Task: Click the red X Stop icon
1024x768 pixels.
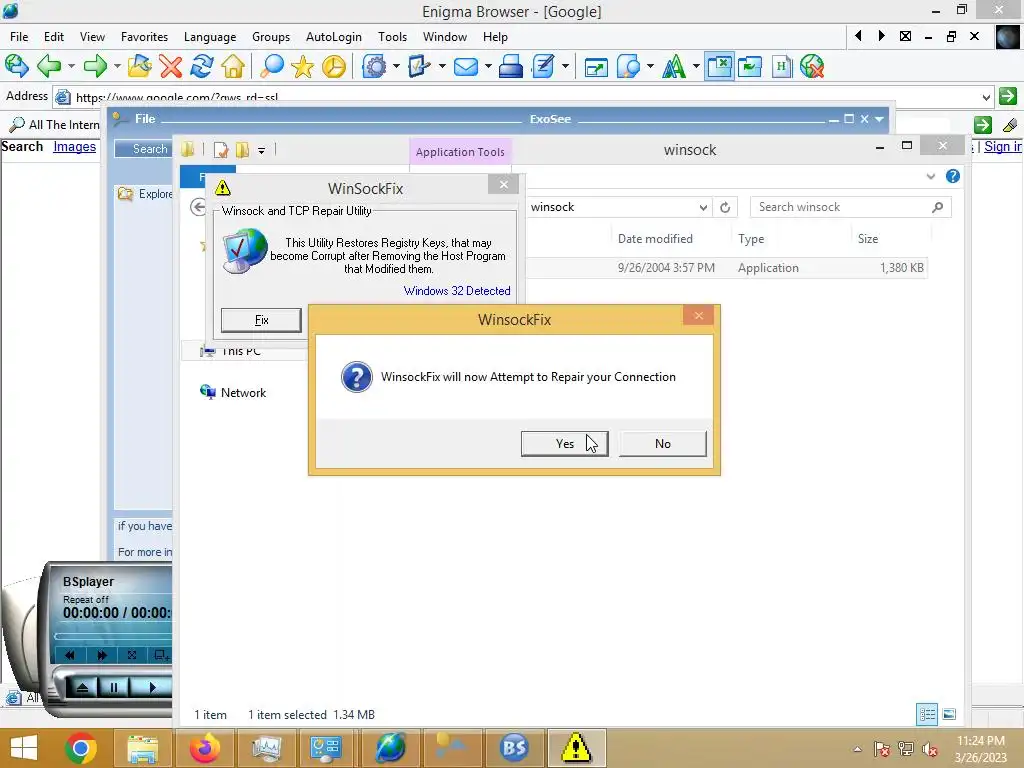Action: (170, 66)
